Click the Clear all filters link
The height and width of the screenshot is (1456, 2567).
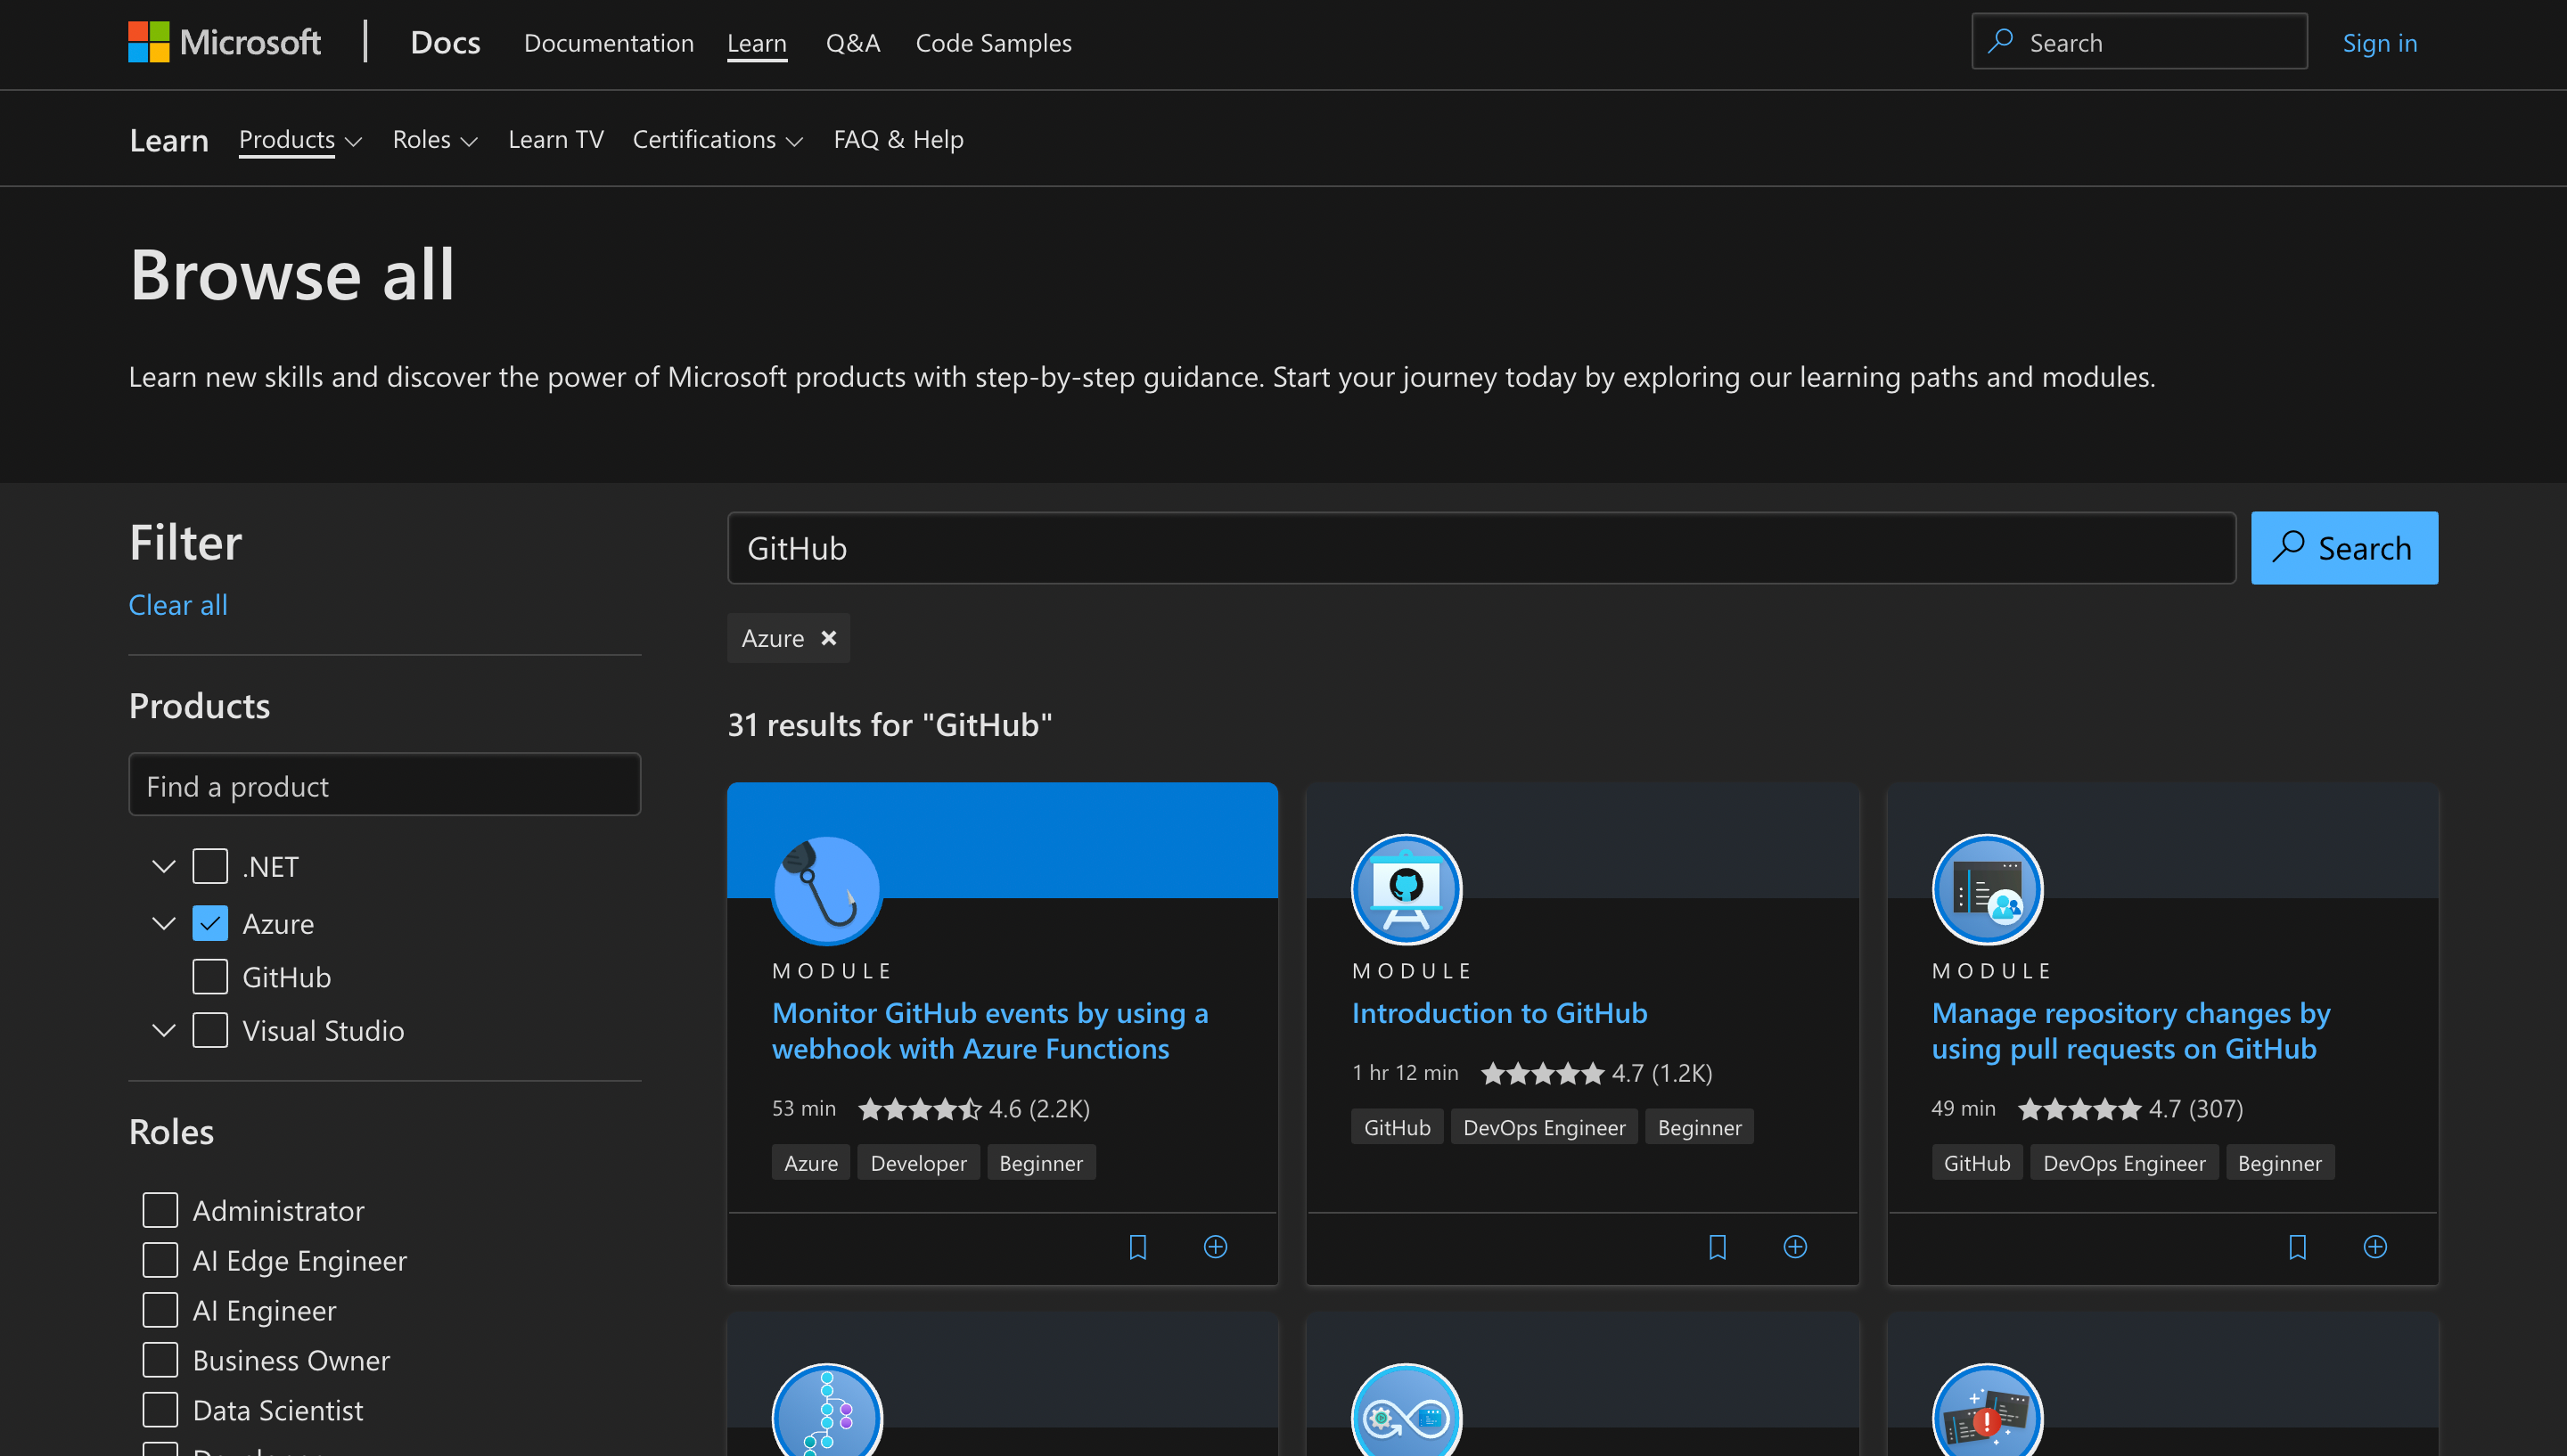pyautogui.click(x=178, y=604)
